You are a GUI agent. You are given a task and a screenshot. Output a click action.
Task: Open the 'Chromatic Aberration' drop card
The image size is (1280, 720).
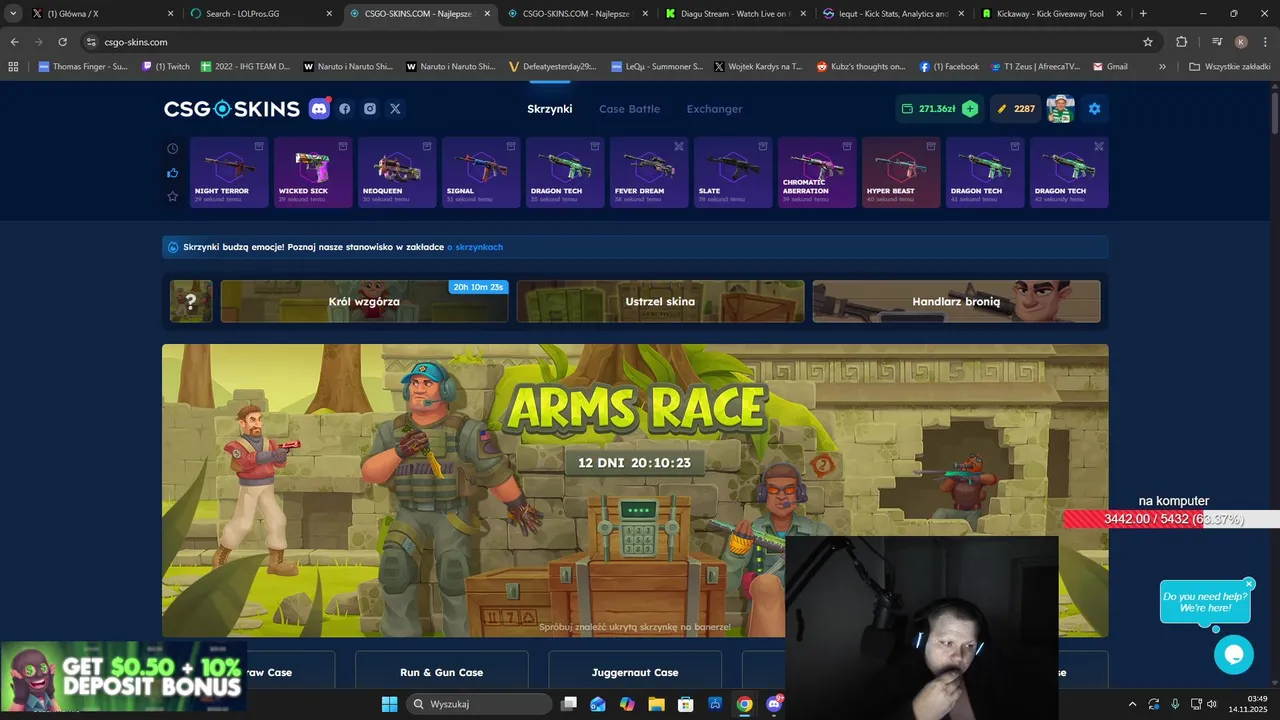coord(817,173)
